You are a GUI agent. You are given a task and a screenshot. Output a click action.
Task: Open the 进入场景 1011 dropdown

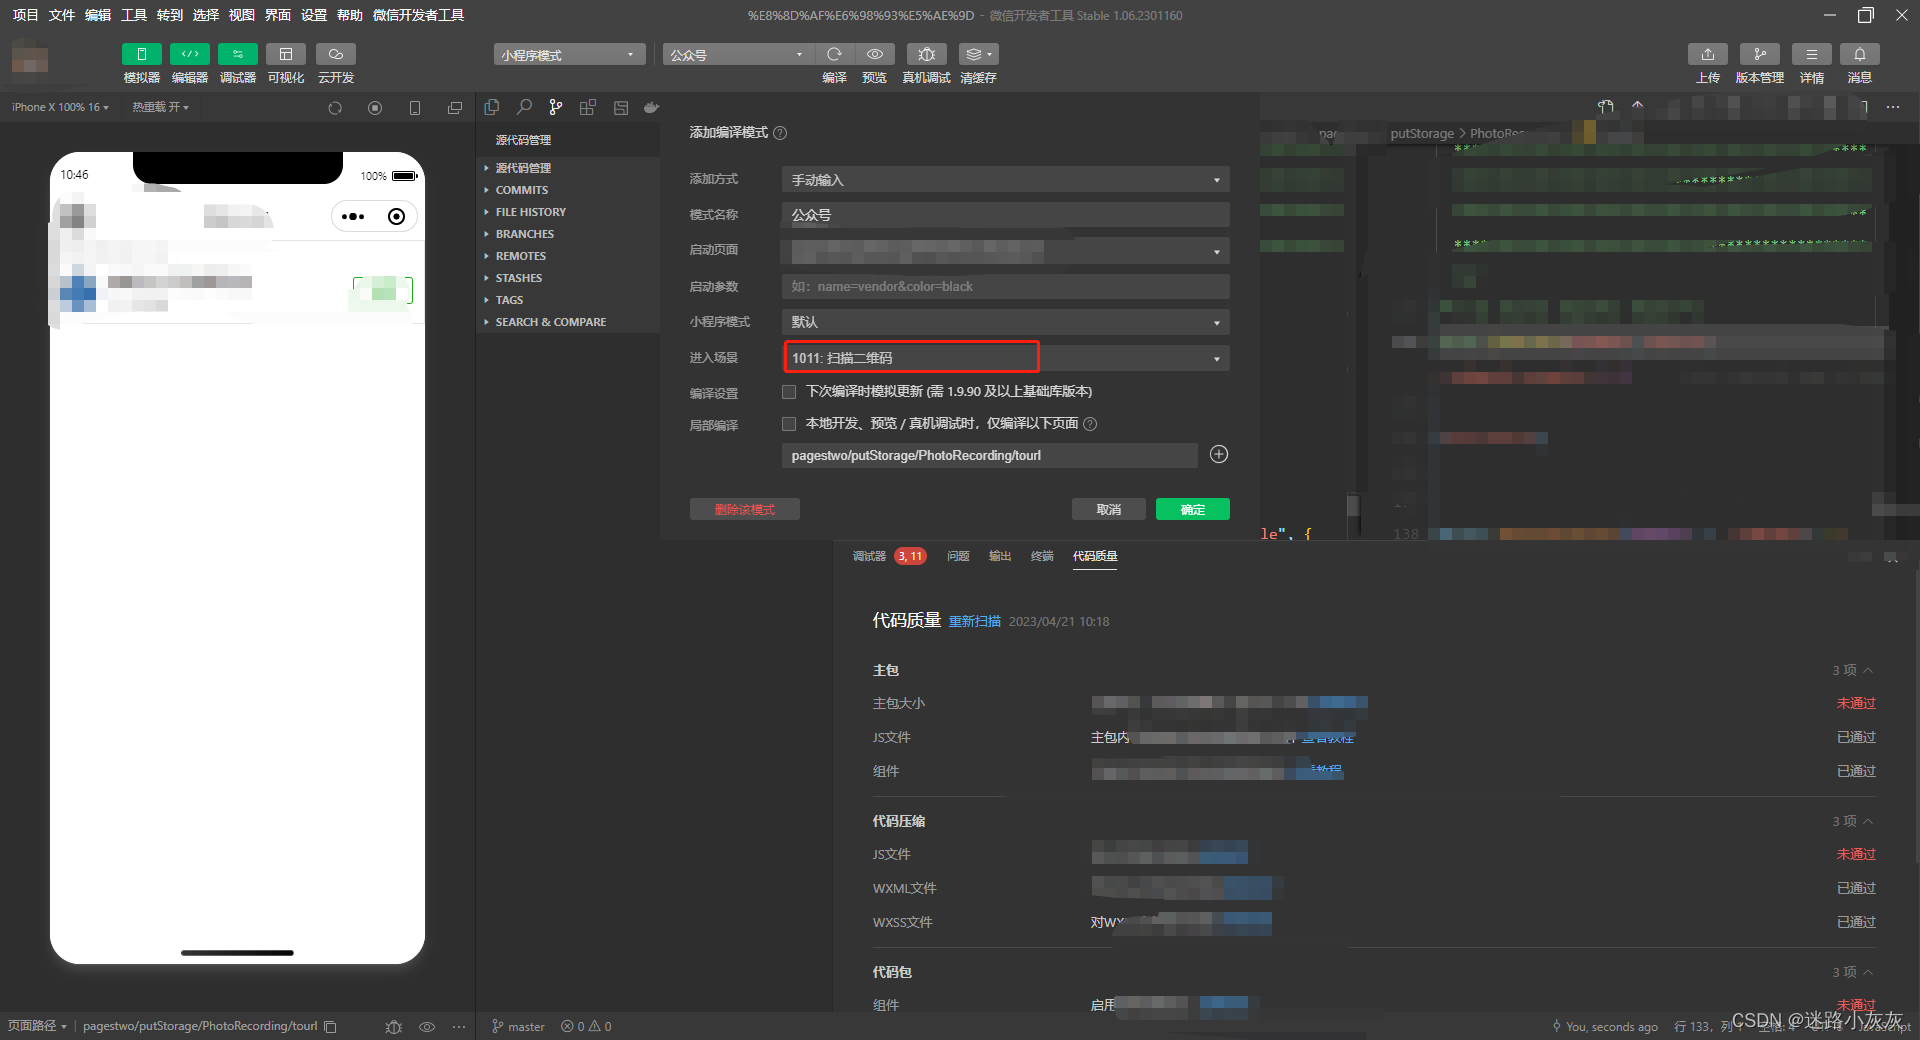point(1005,358)
